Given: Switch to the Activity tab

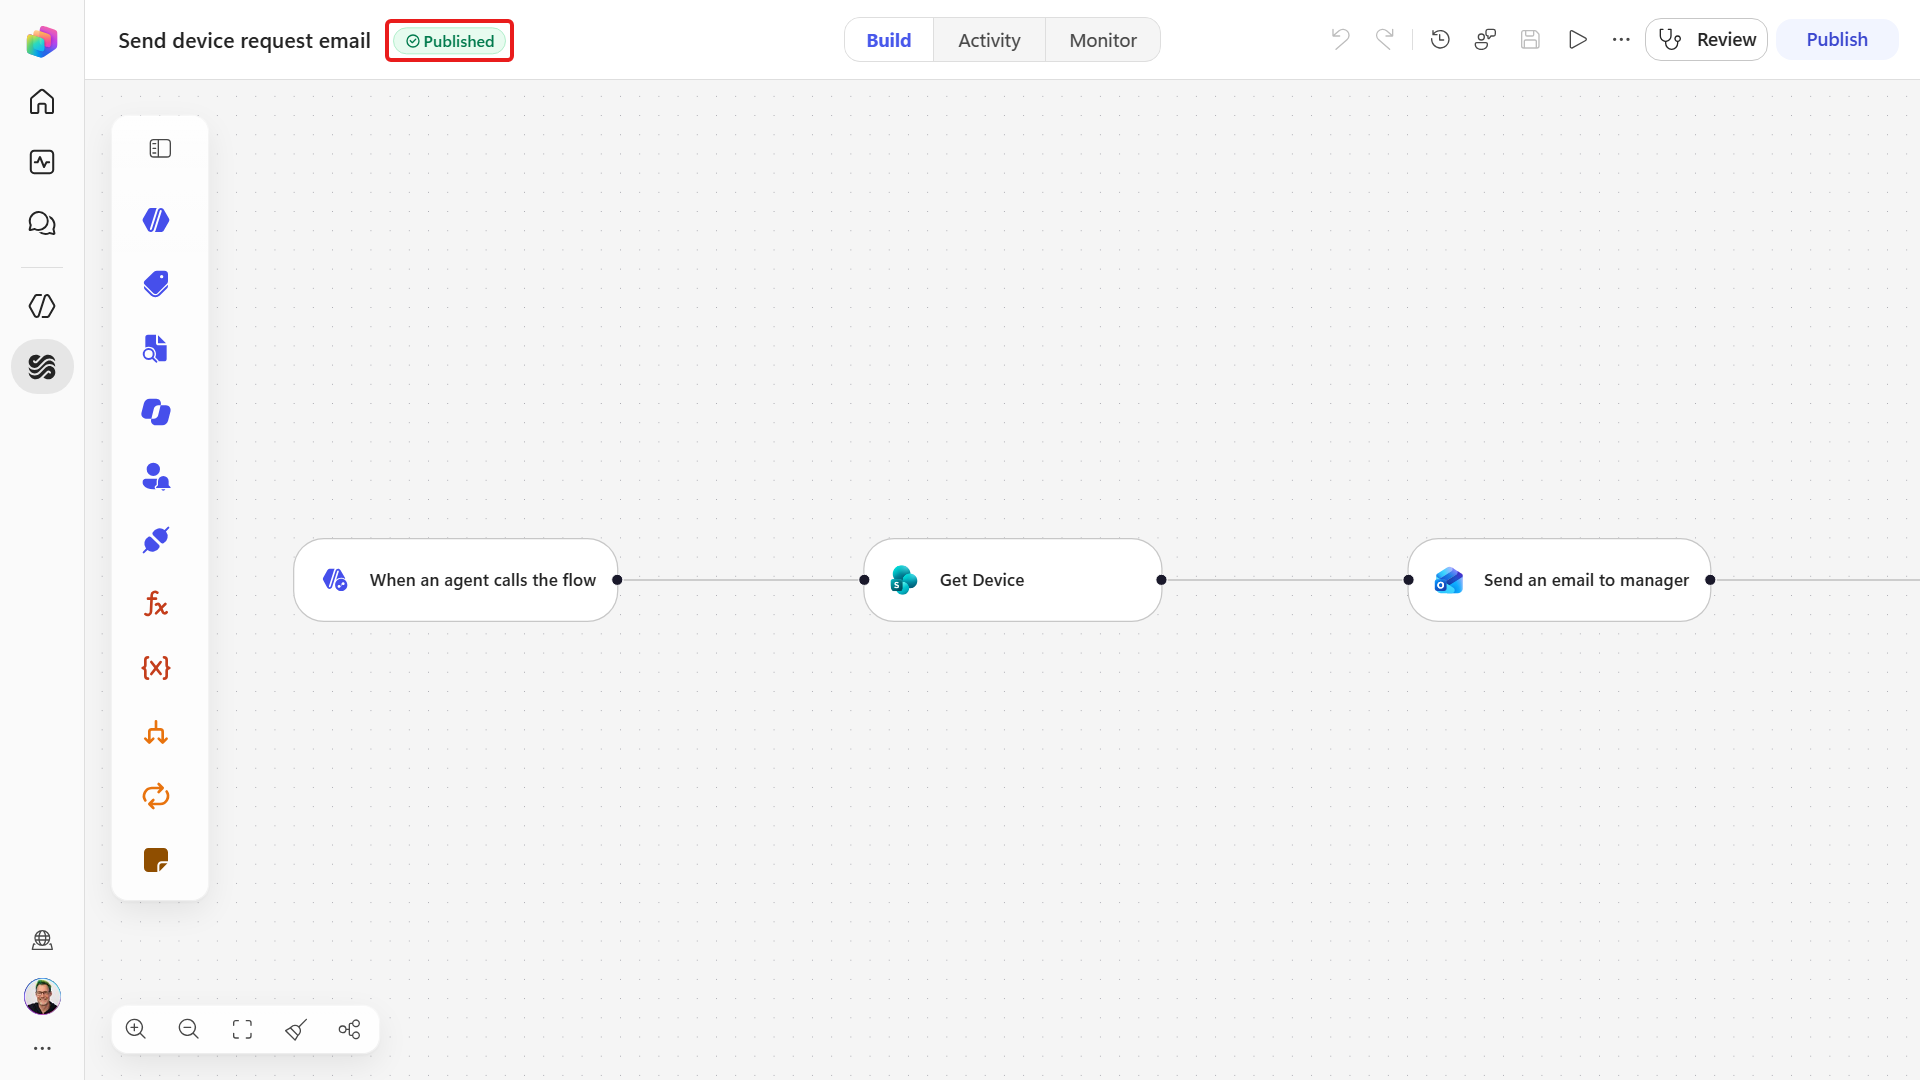Looking at the screenshot, I should (x=989, y=40).
